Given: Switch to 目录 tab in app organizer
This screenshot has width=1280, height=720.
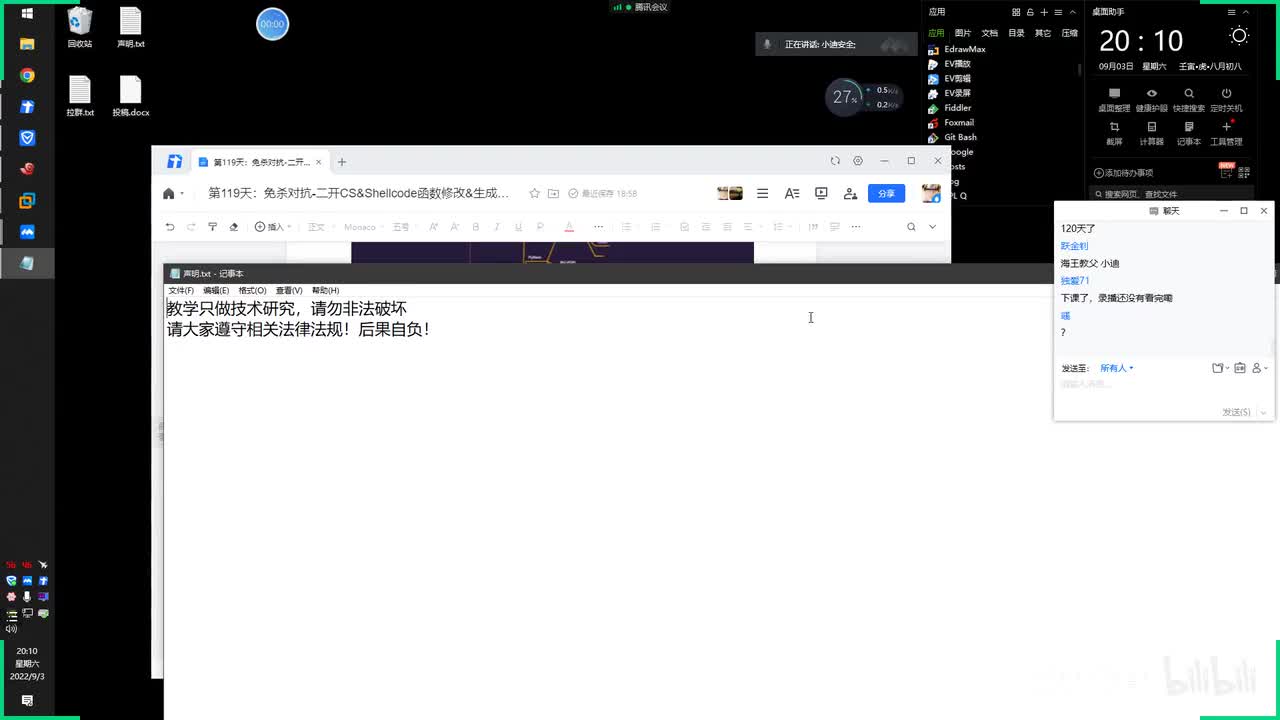Looking at the screenshot, I should 1016,33.
